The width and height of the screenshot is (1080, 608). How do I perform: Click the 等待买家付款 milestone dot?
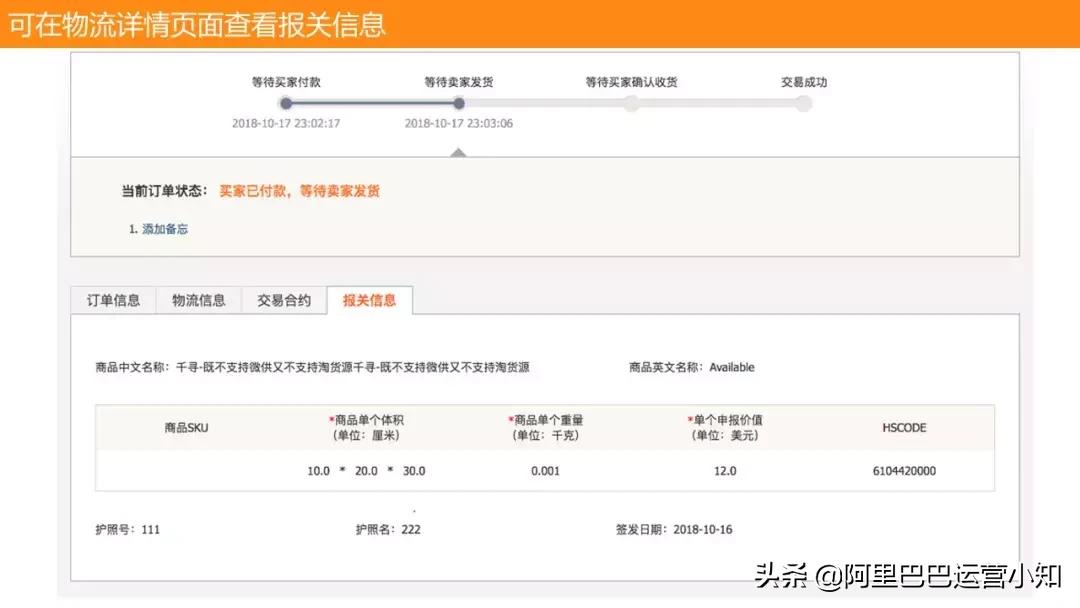click(285, 103)
